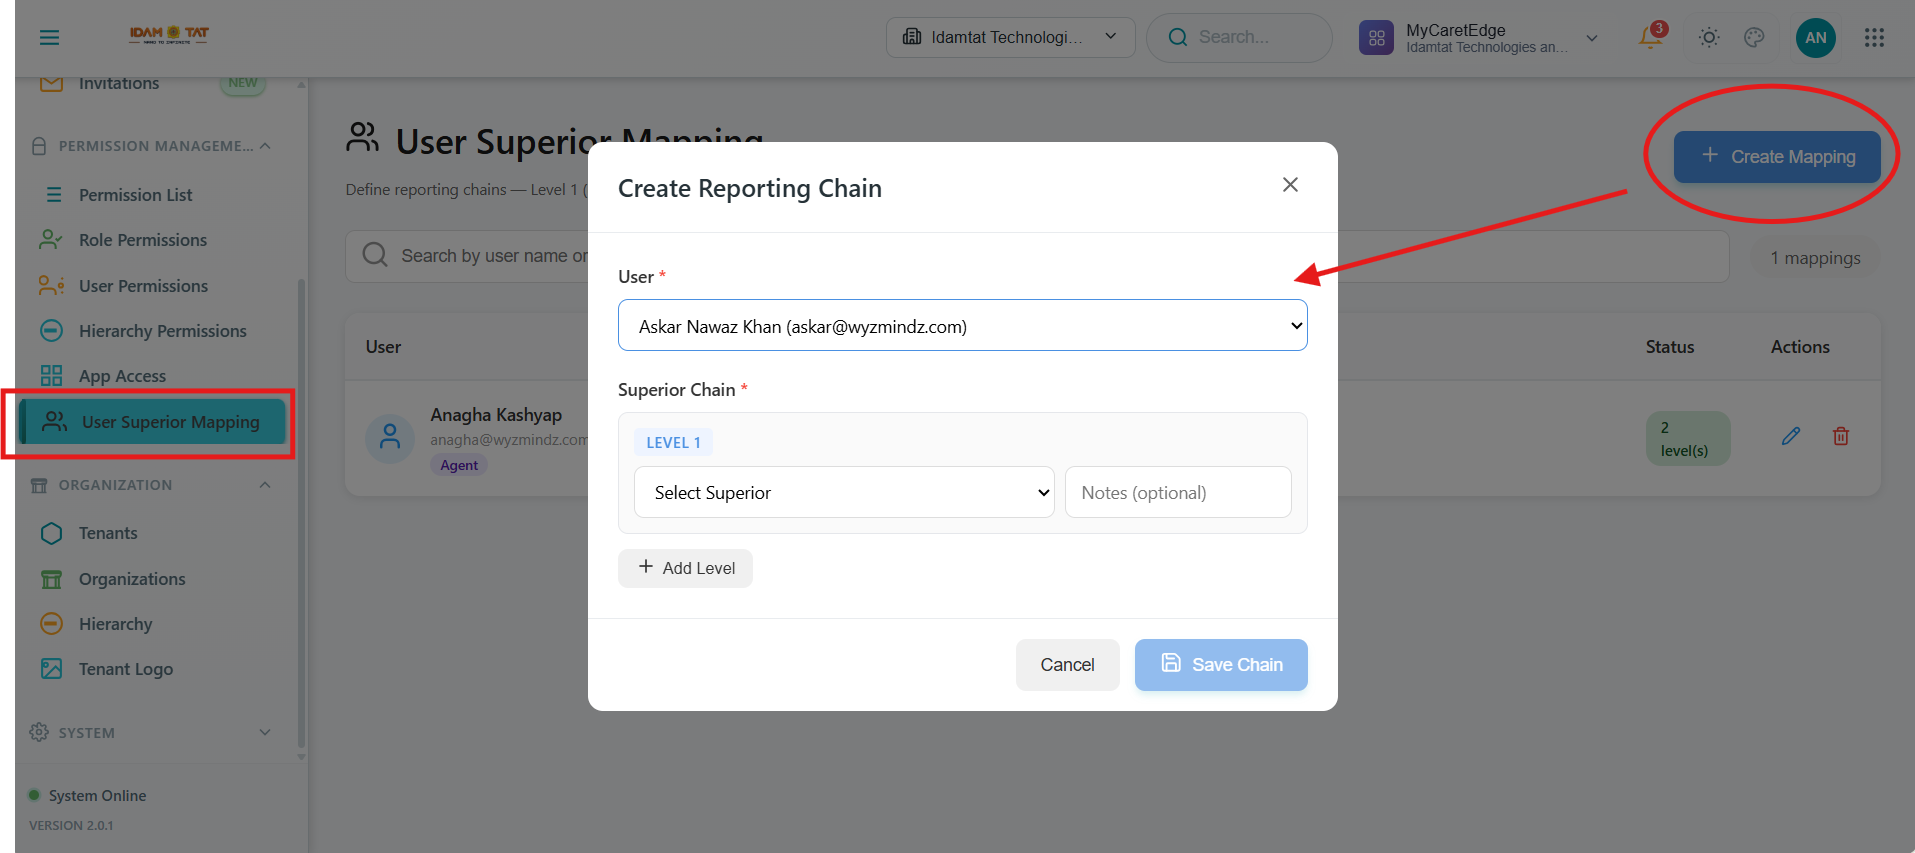
Task: Click the Organizations building icon
Action: (51, 579)
